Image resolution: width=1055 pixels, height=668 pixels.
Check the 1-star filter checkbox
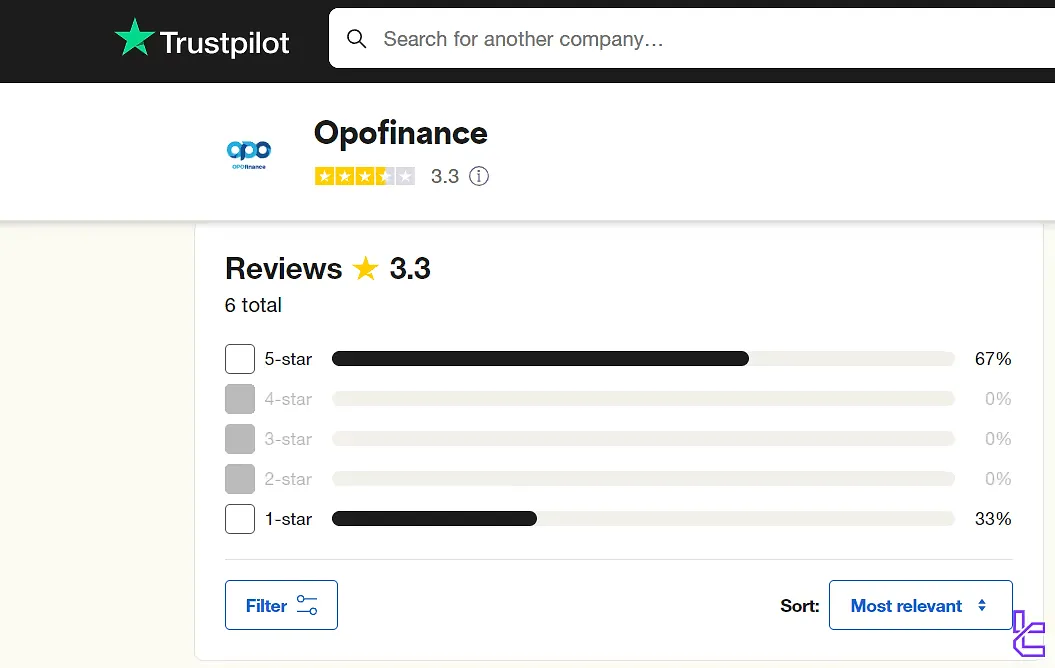[240, 519]
